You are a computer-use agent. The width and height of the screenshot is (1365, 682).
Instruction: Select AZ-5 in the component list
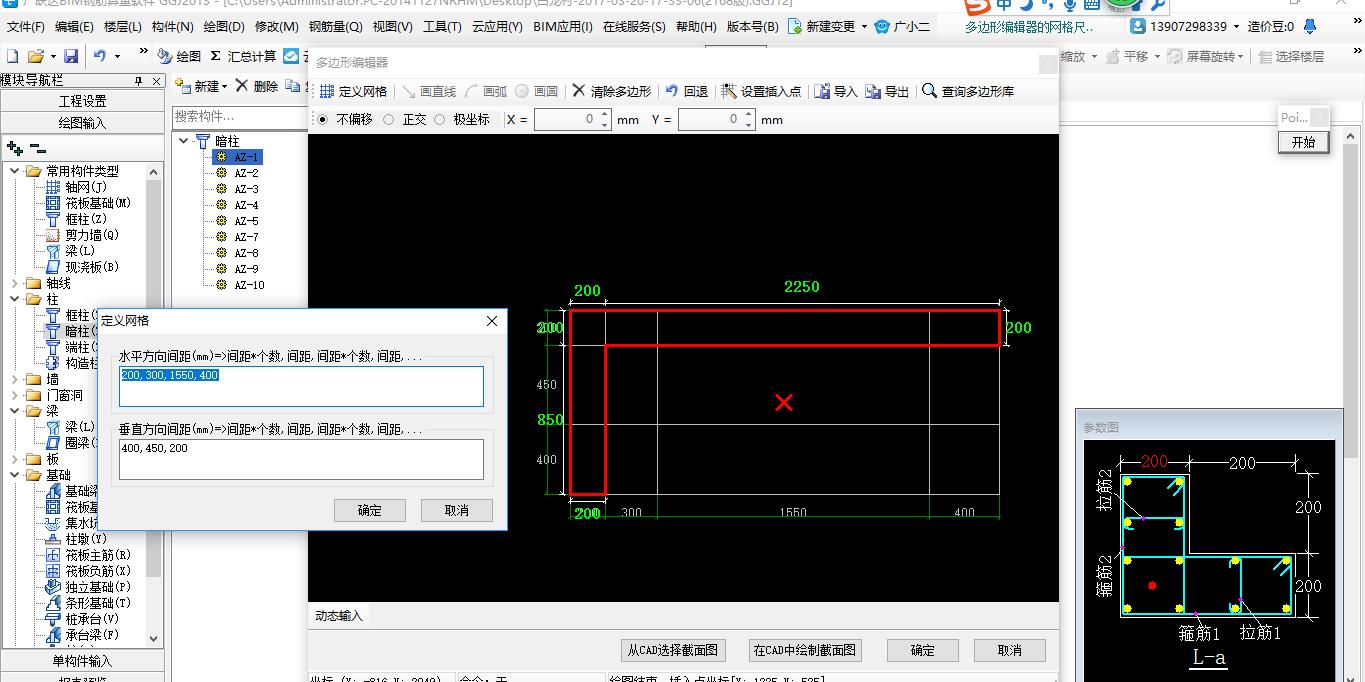click(246, 221)
